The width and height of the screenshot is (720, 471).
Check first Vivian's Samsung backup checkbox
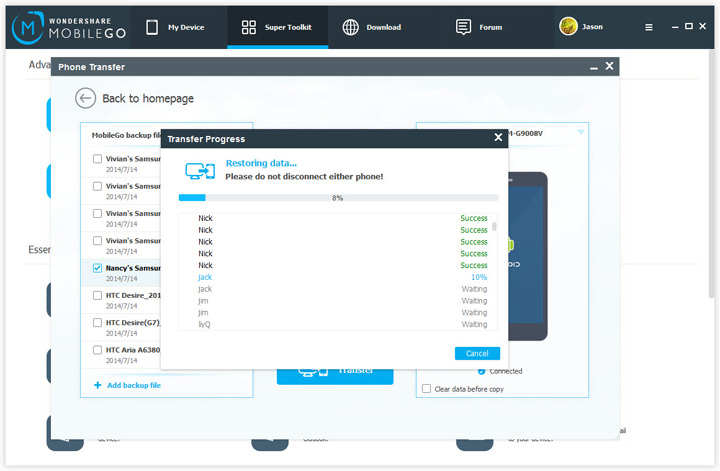tap(97, 159)
